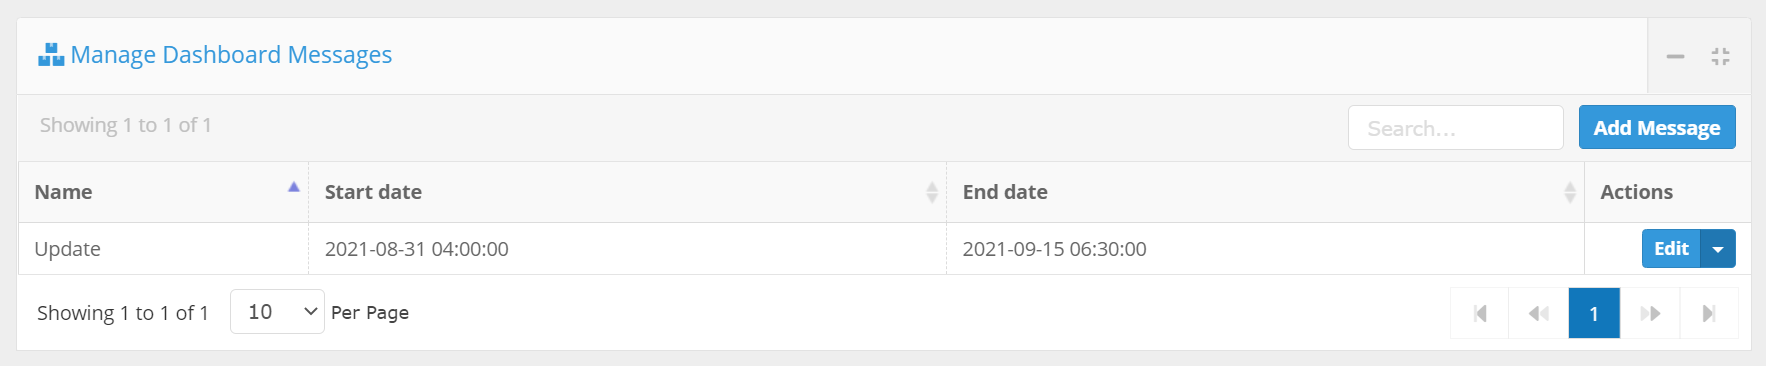Collapse the panel with the minus icon
The width and height of the screenshot is (1766, 366).
click(x=1675, y=57)
